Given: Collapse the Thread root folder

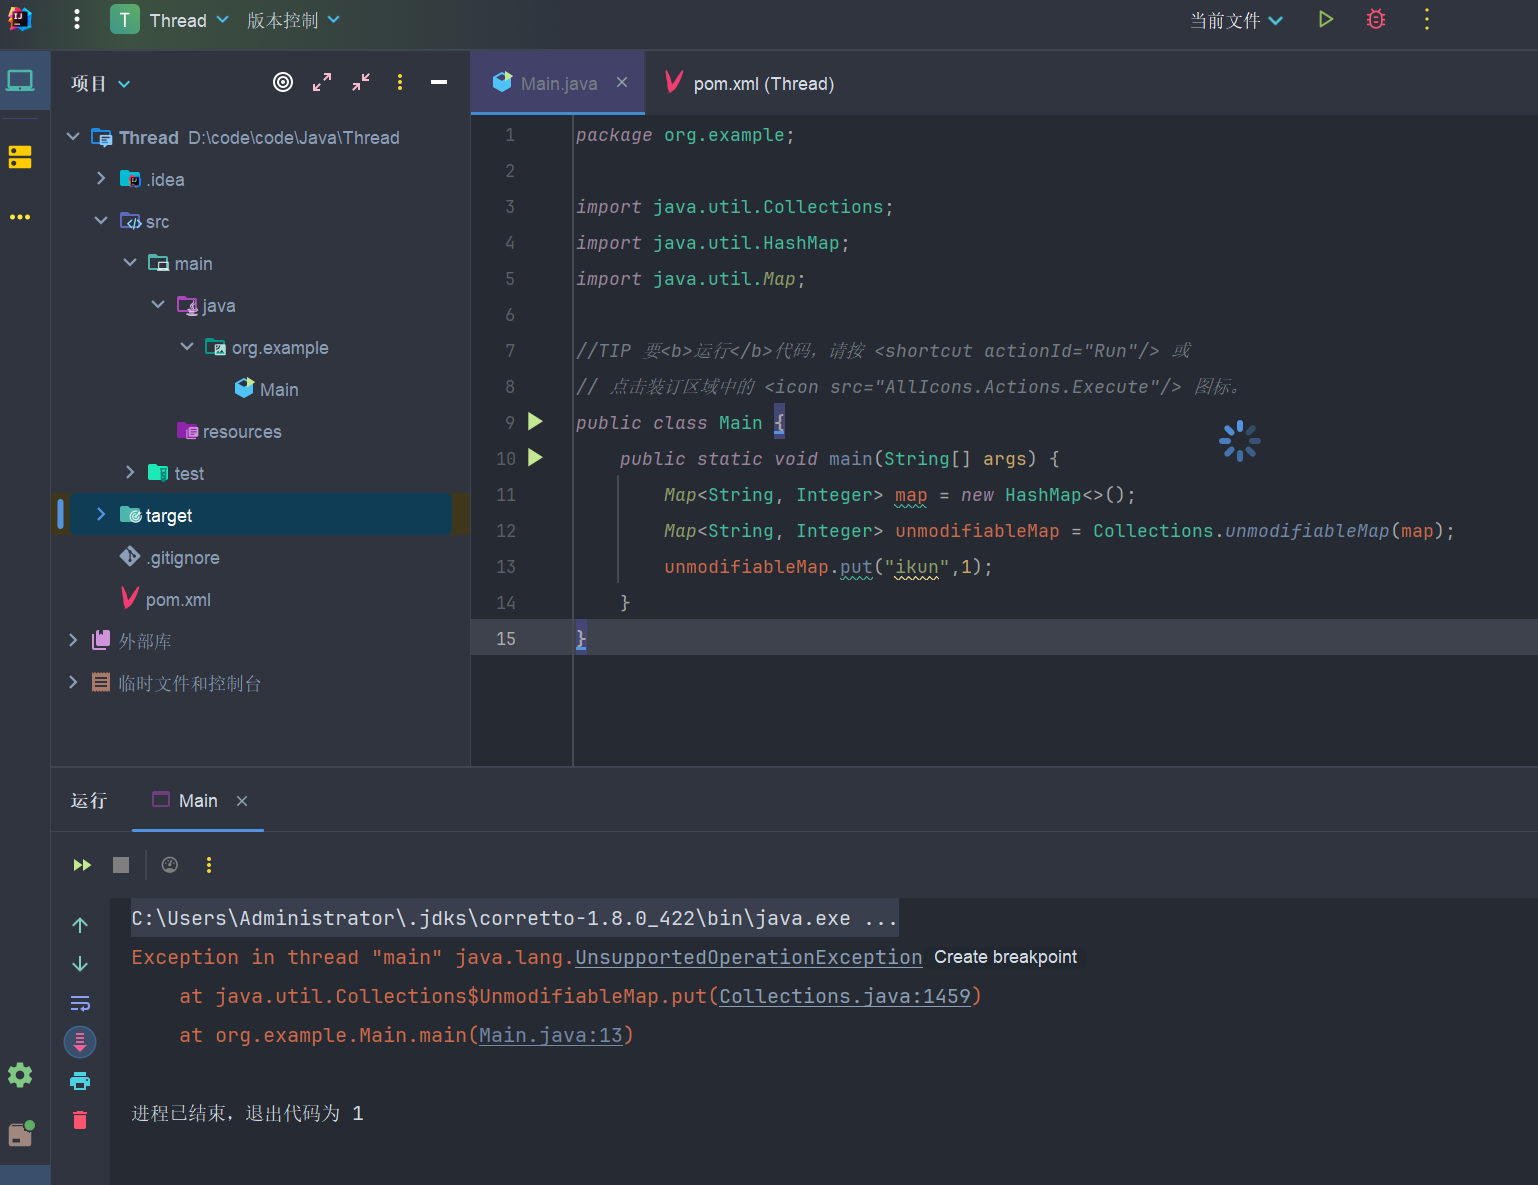Looking at the screenshot, I should (73, 137).
